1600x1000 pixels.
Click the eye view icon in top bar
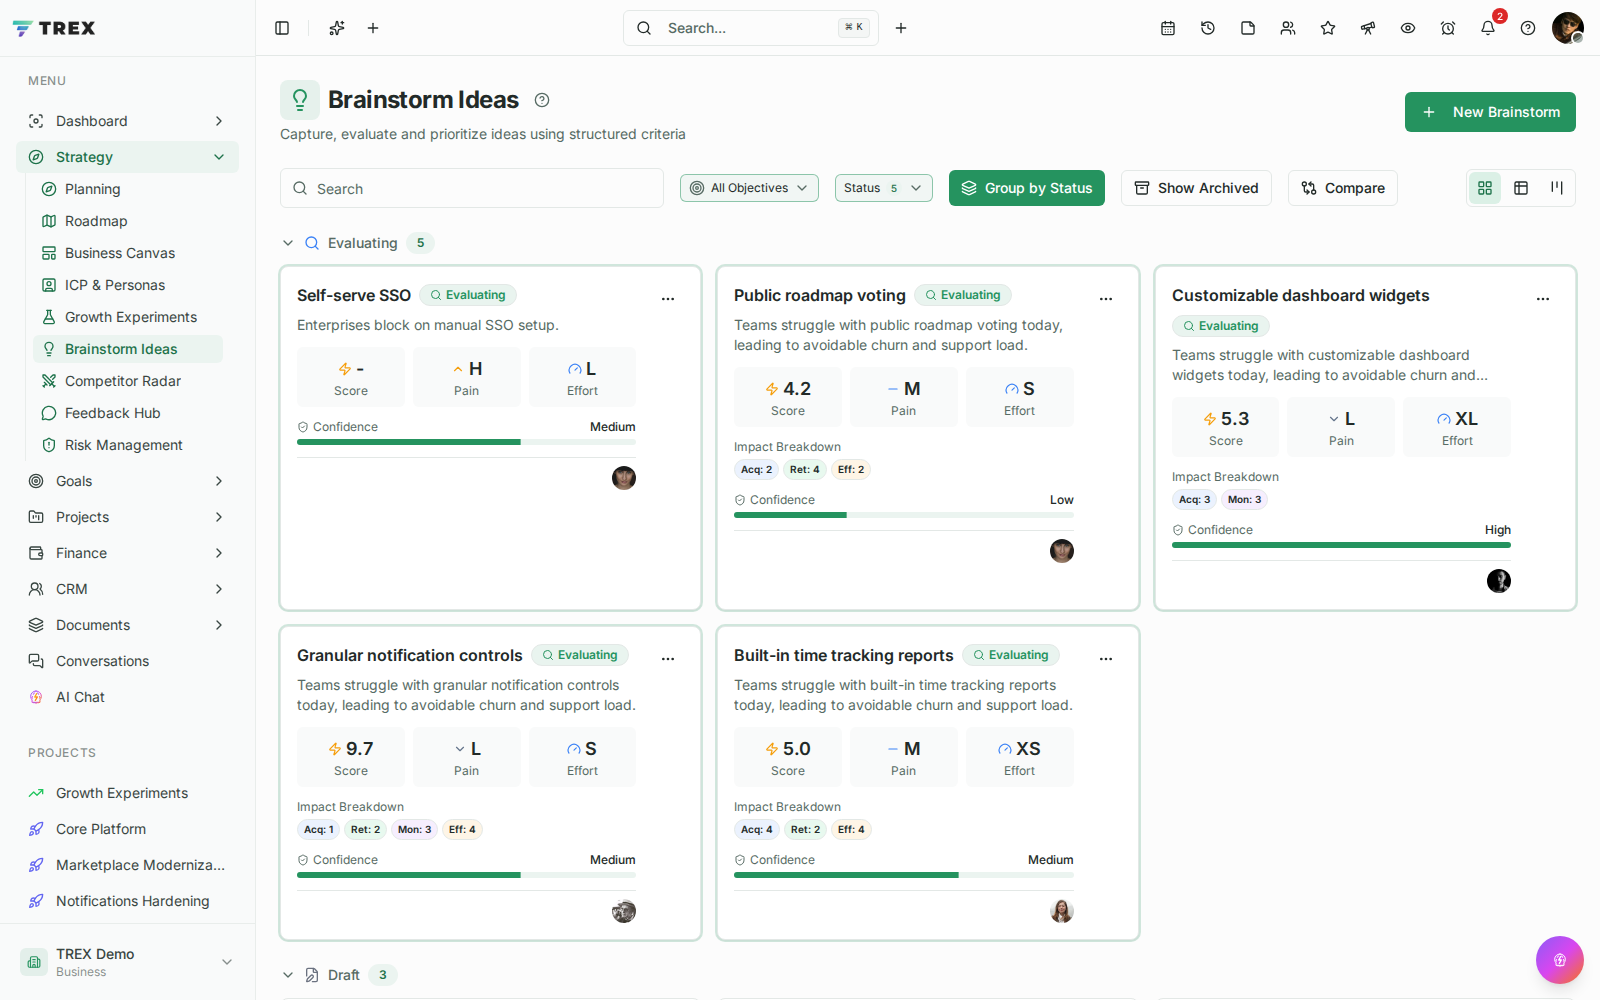click(x=1408, y=28)
